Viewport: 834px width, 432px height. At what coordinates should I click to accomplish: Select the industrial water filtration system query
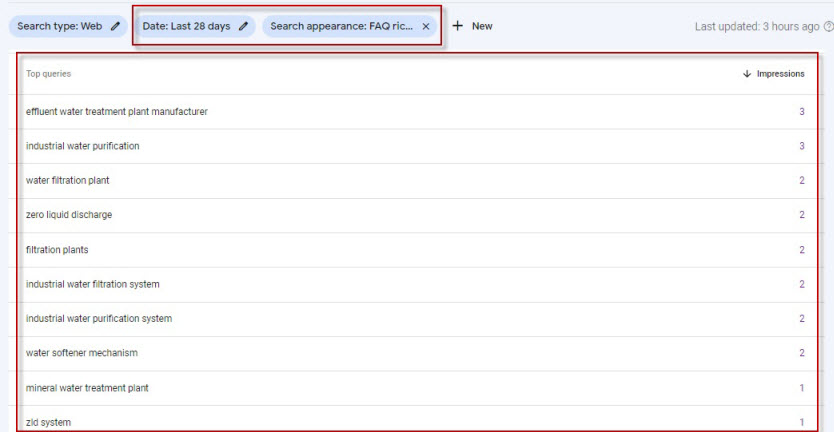[x=93, y=285]
